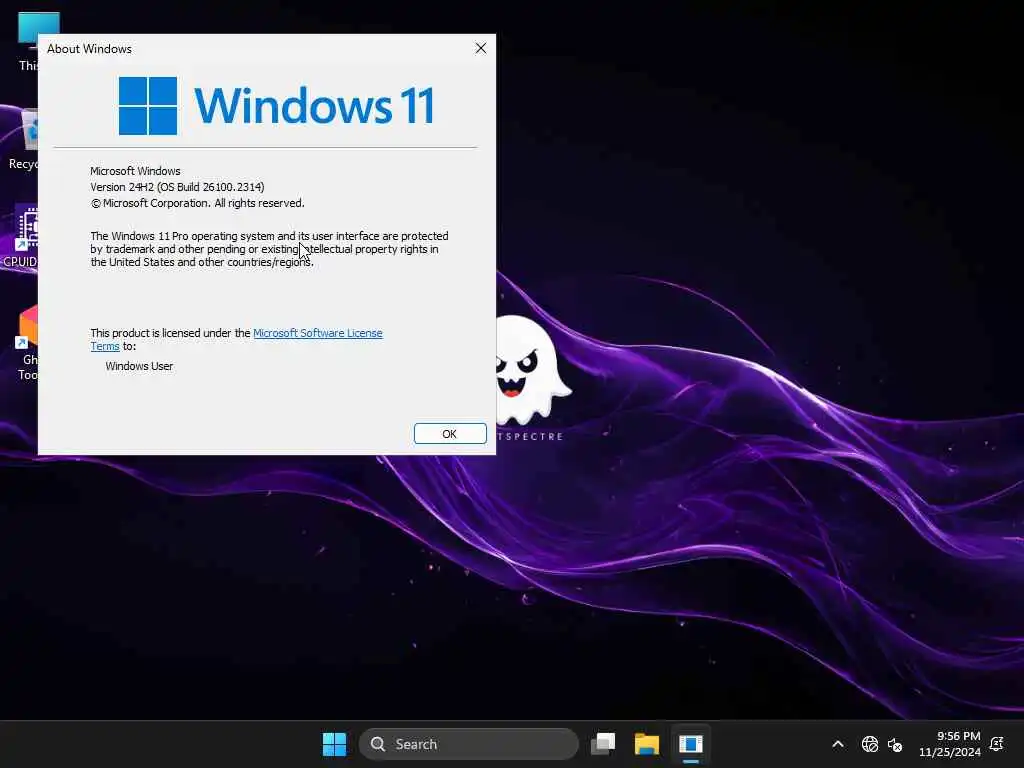
Task: Click the muted volume tray icon
Action: point(895,744)
